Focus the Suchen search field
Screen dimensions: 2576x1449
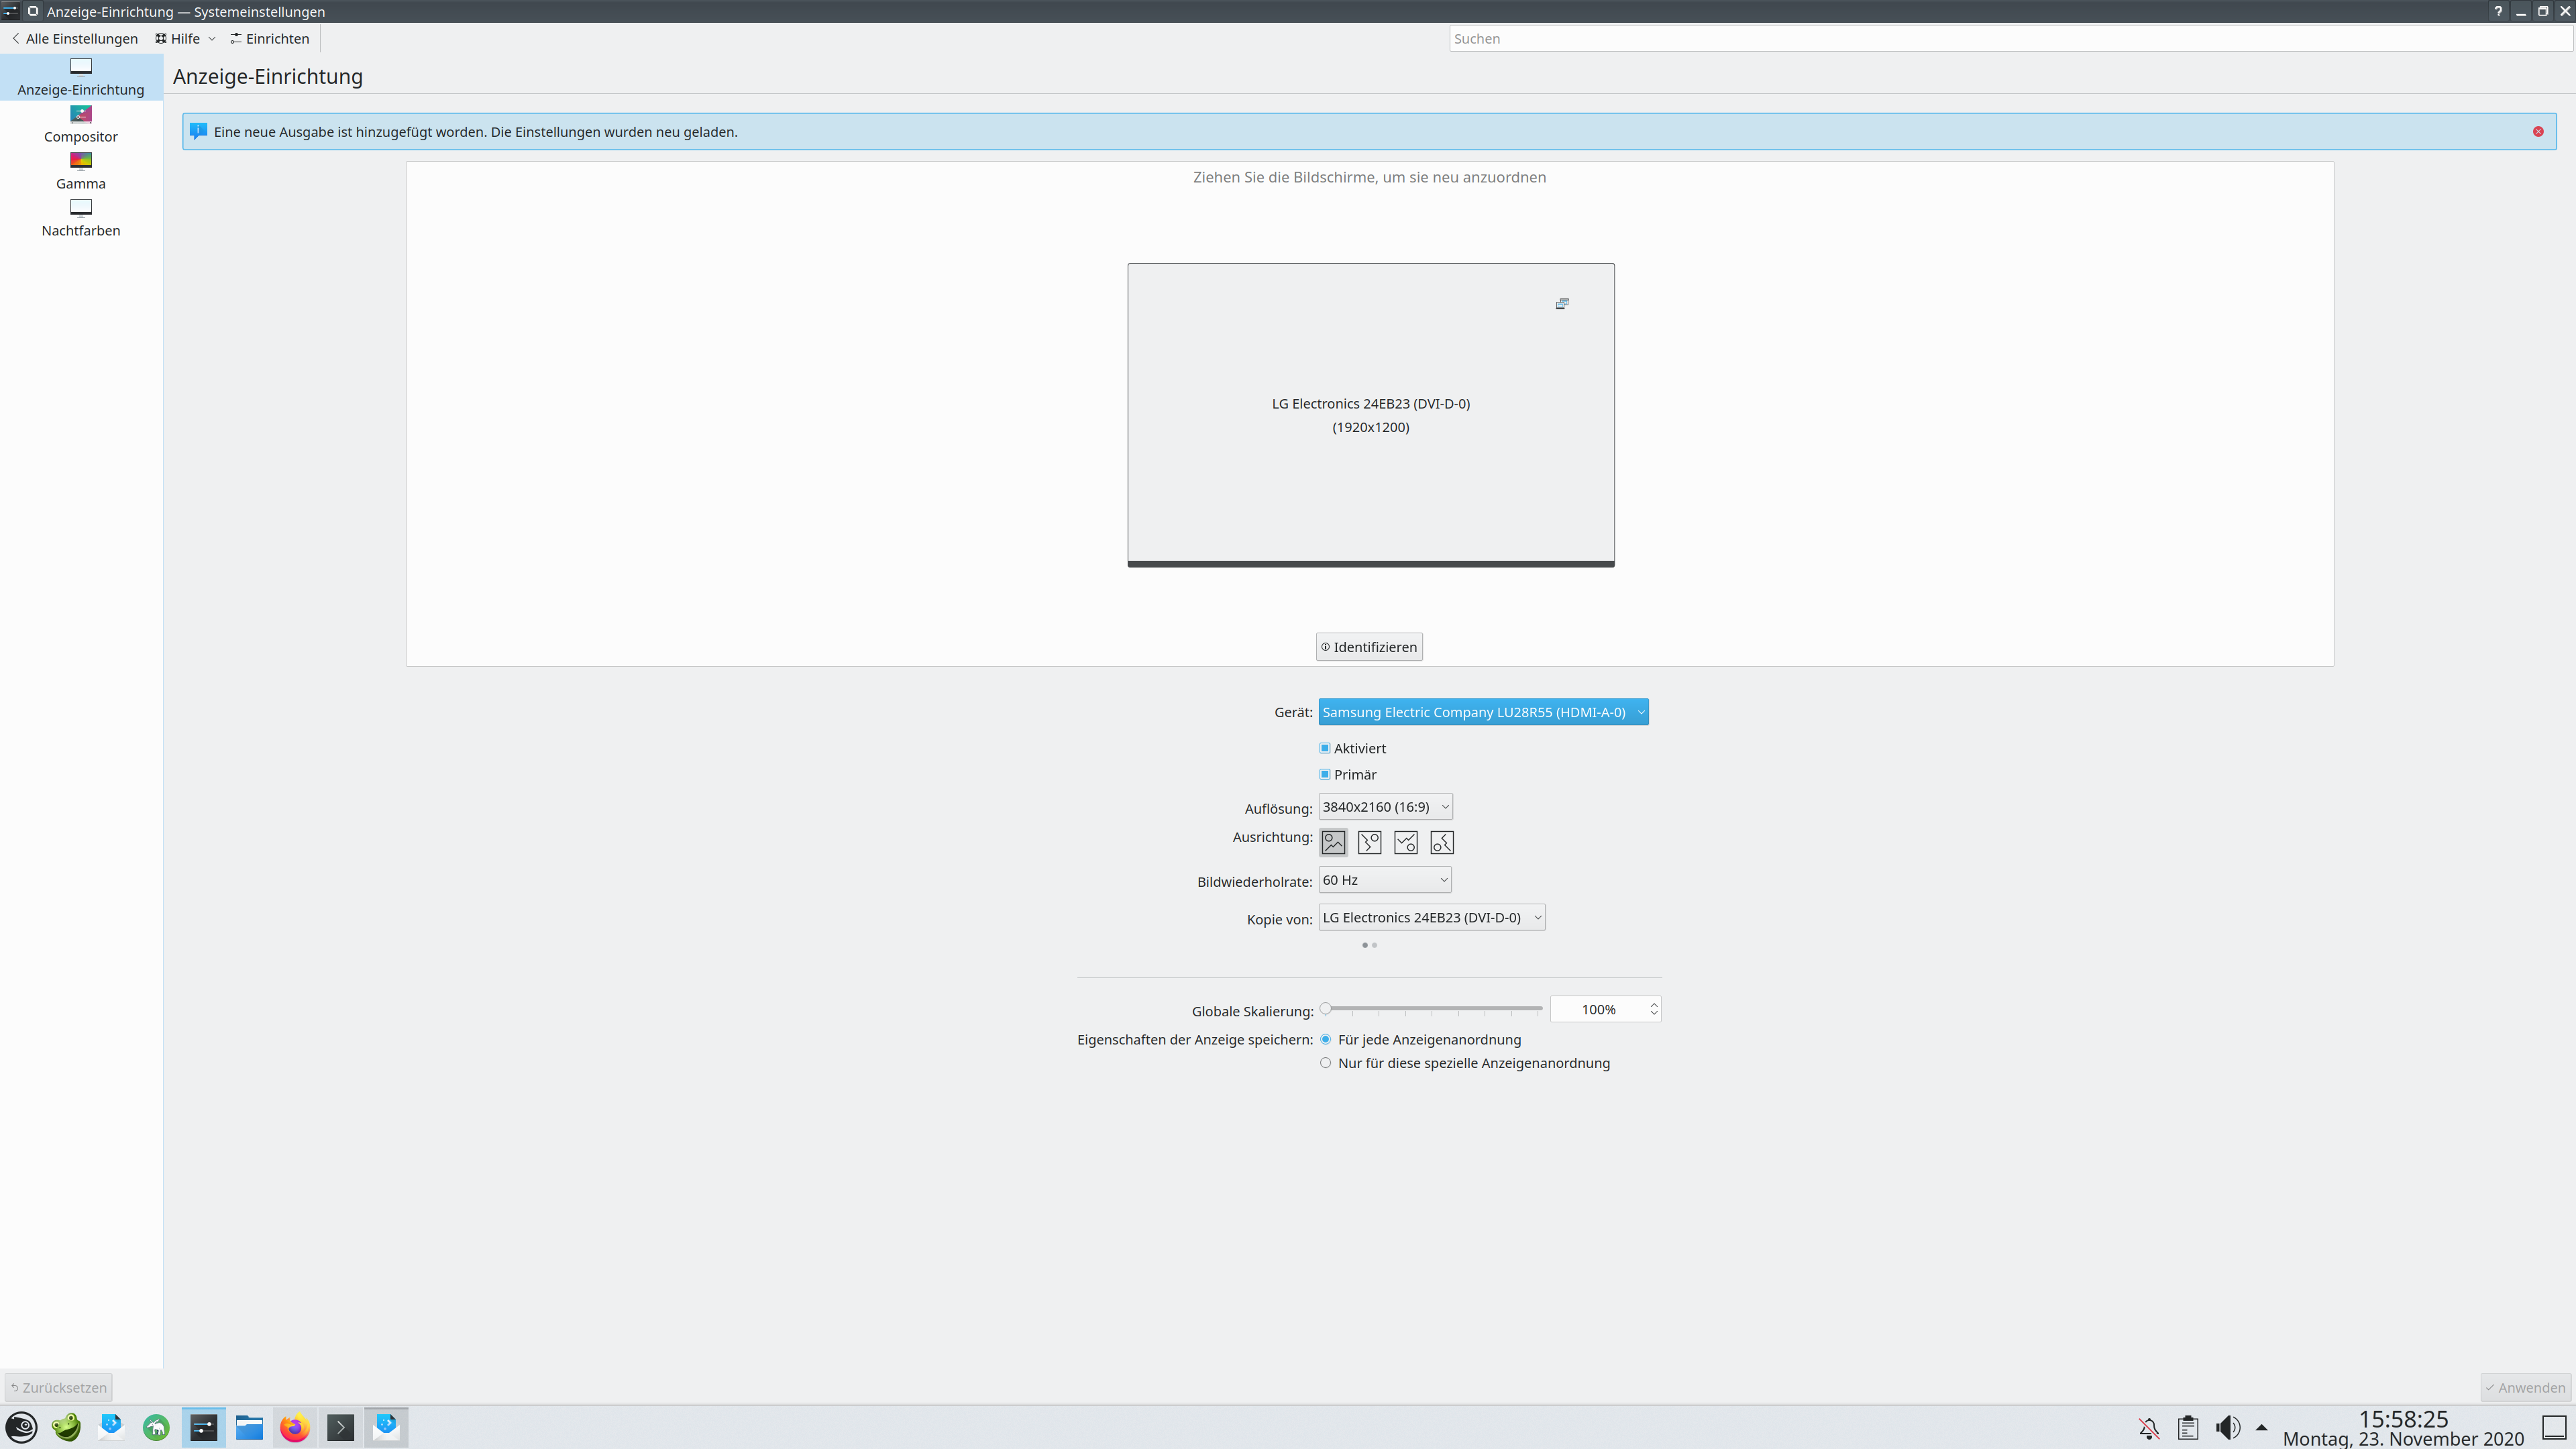2010,39
